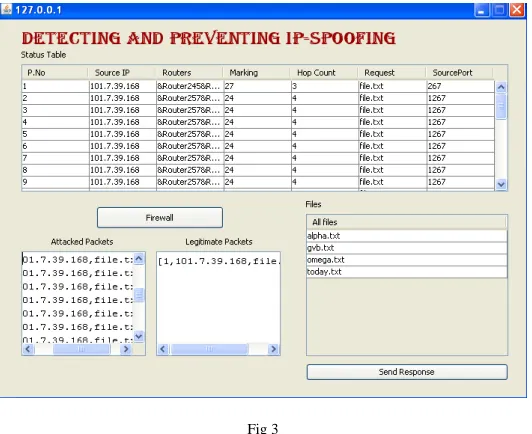Click Hop Count 3 cell in row 1
532x434 pixels.
325,86
